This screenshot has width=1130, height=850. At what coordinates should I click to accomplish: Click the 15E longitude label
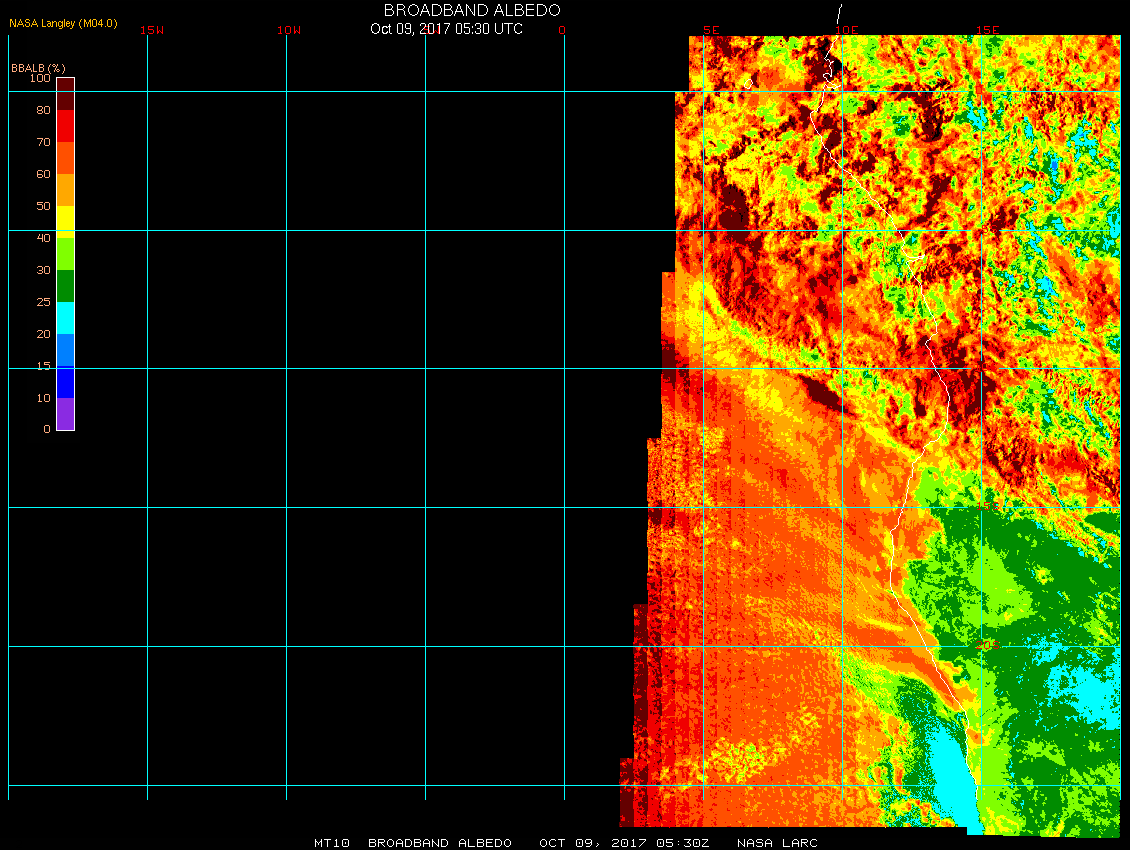click(x=988, y=30)
